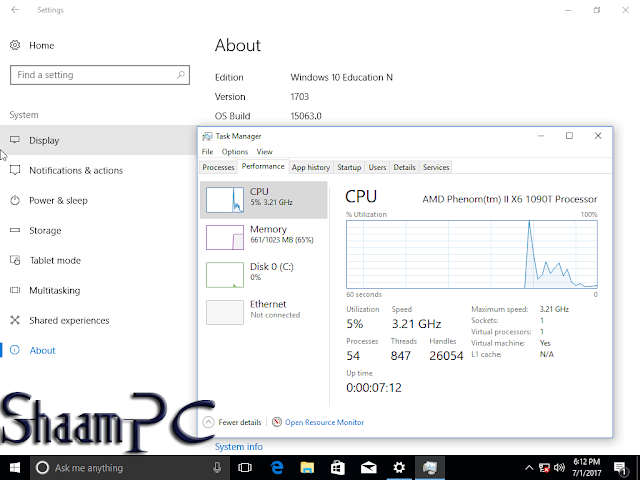Go back using Settings back arrow
The width and height of the screenshot is (640, 480).
coord(15,10)
